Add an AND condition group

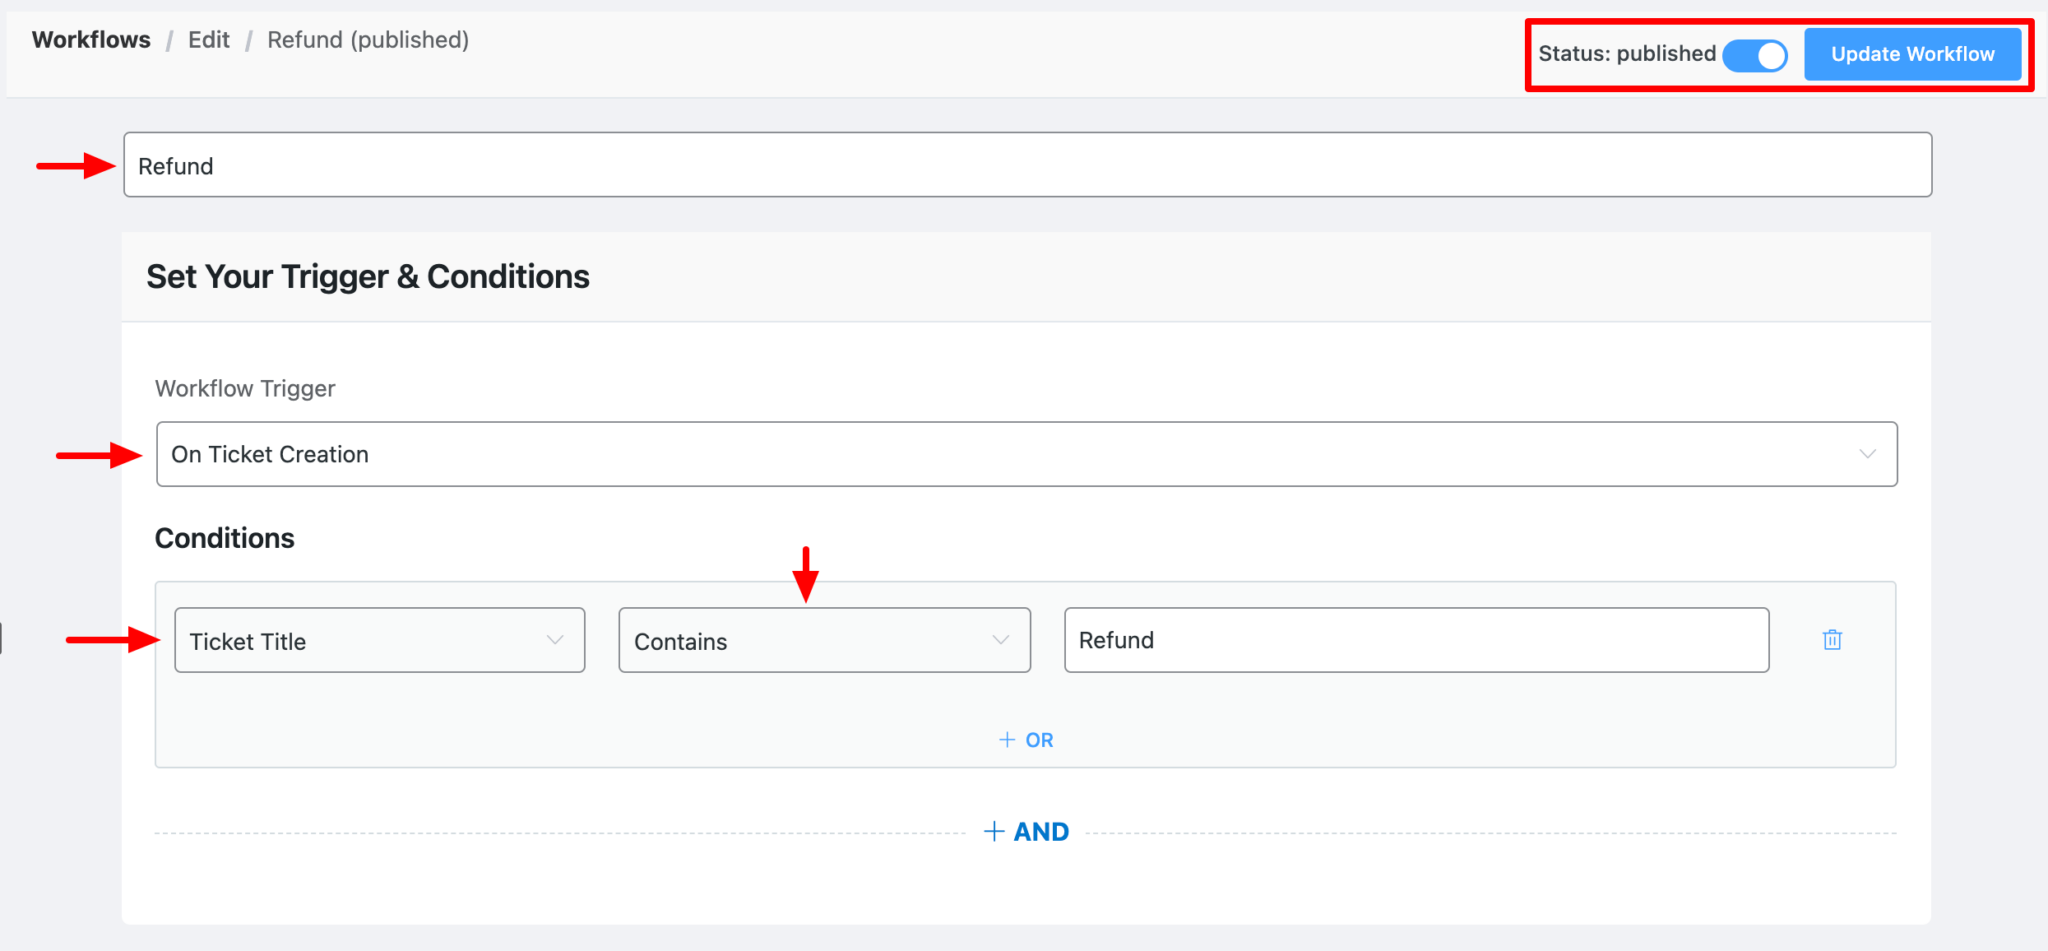point(1026,831)
